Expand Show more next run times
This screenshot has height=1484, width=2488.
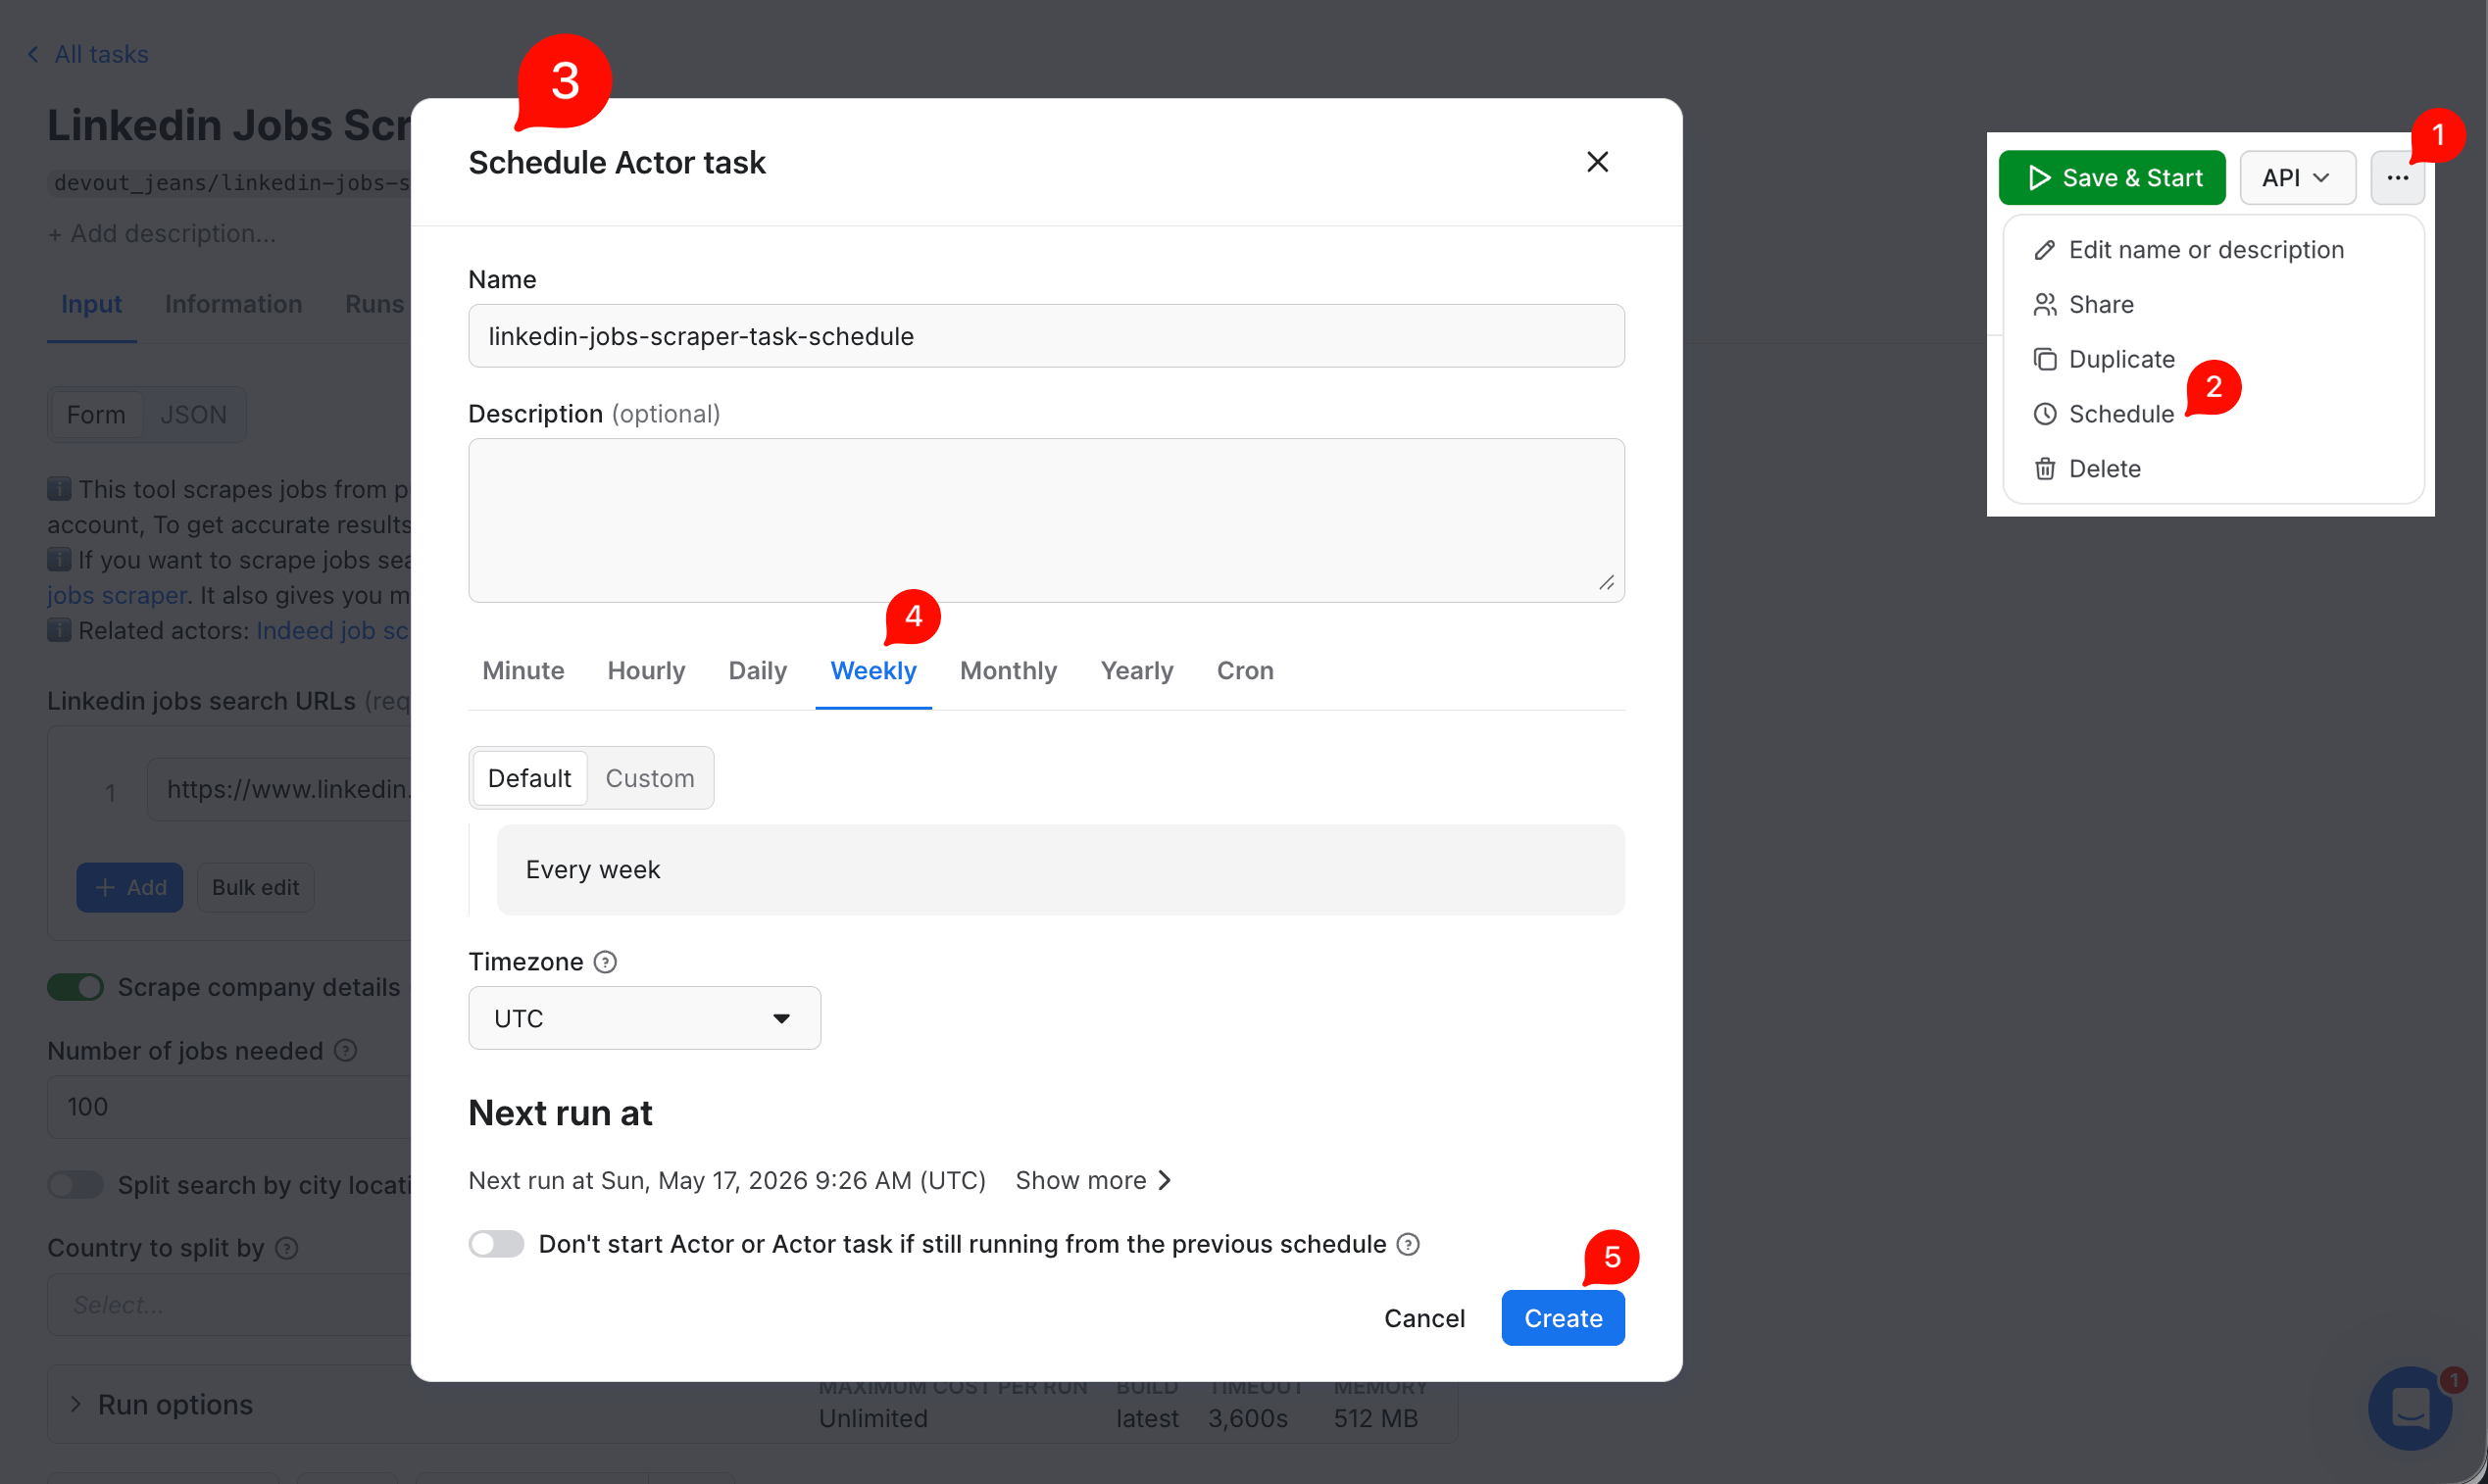(x=1094, y=1180)
